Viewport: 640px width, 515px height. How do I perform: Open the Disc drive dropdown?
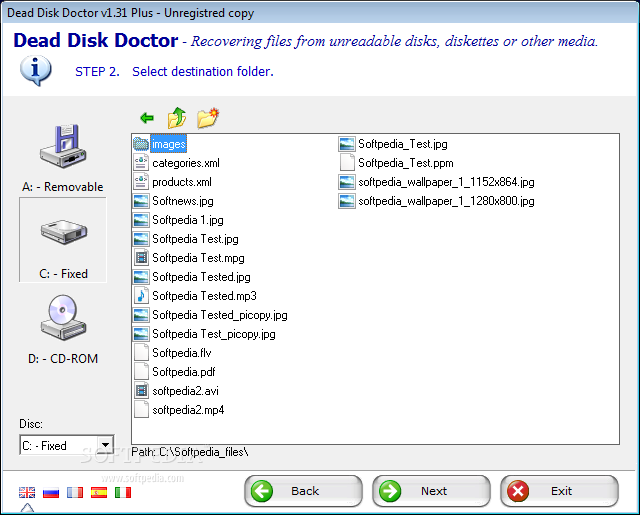pos(105,445)
